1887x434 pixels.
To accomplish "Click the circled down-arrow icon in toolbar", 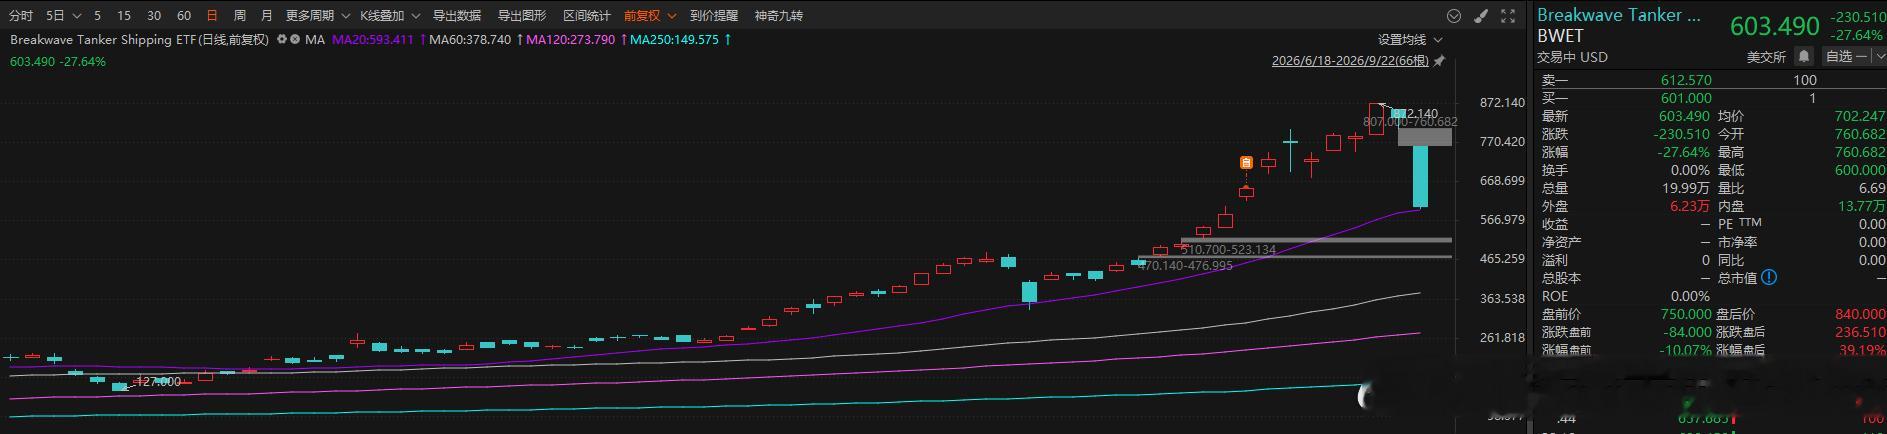I will (x=1454, y=15).
